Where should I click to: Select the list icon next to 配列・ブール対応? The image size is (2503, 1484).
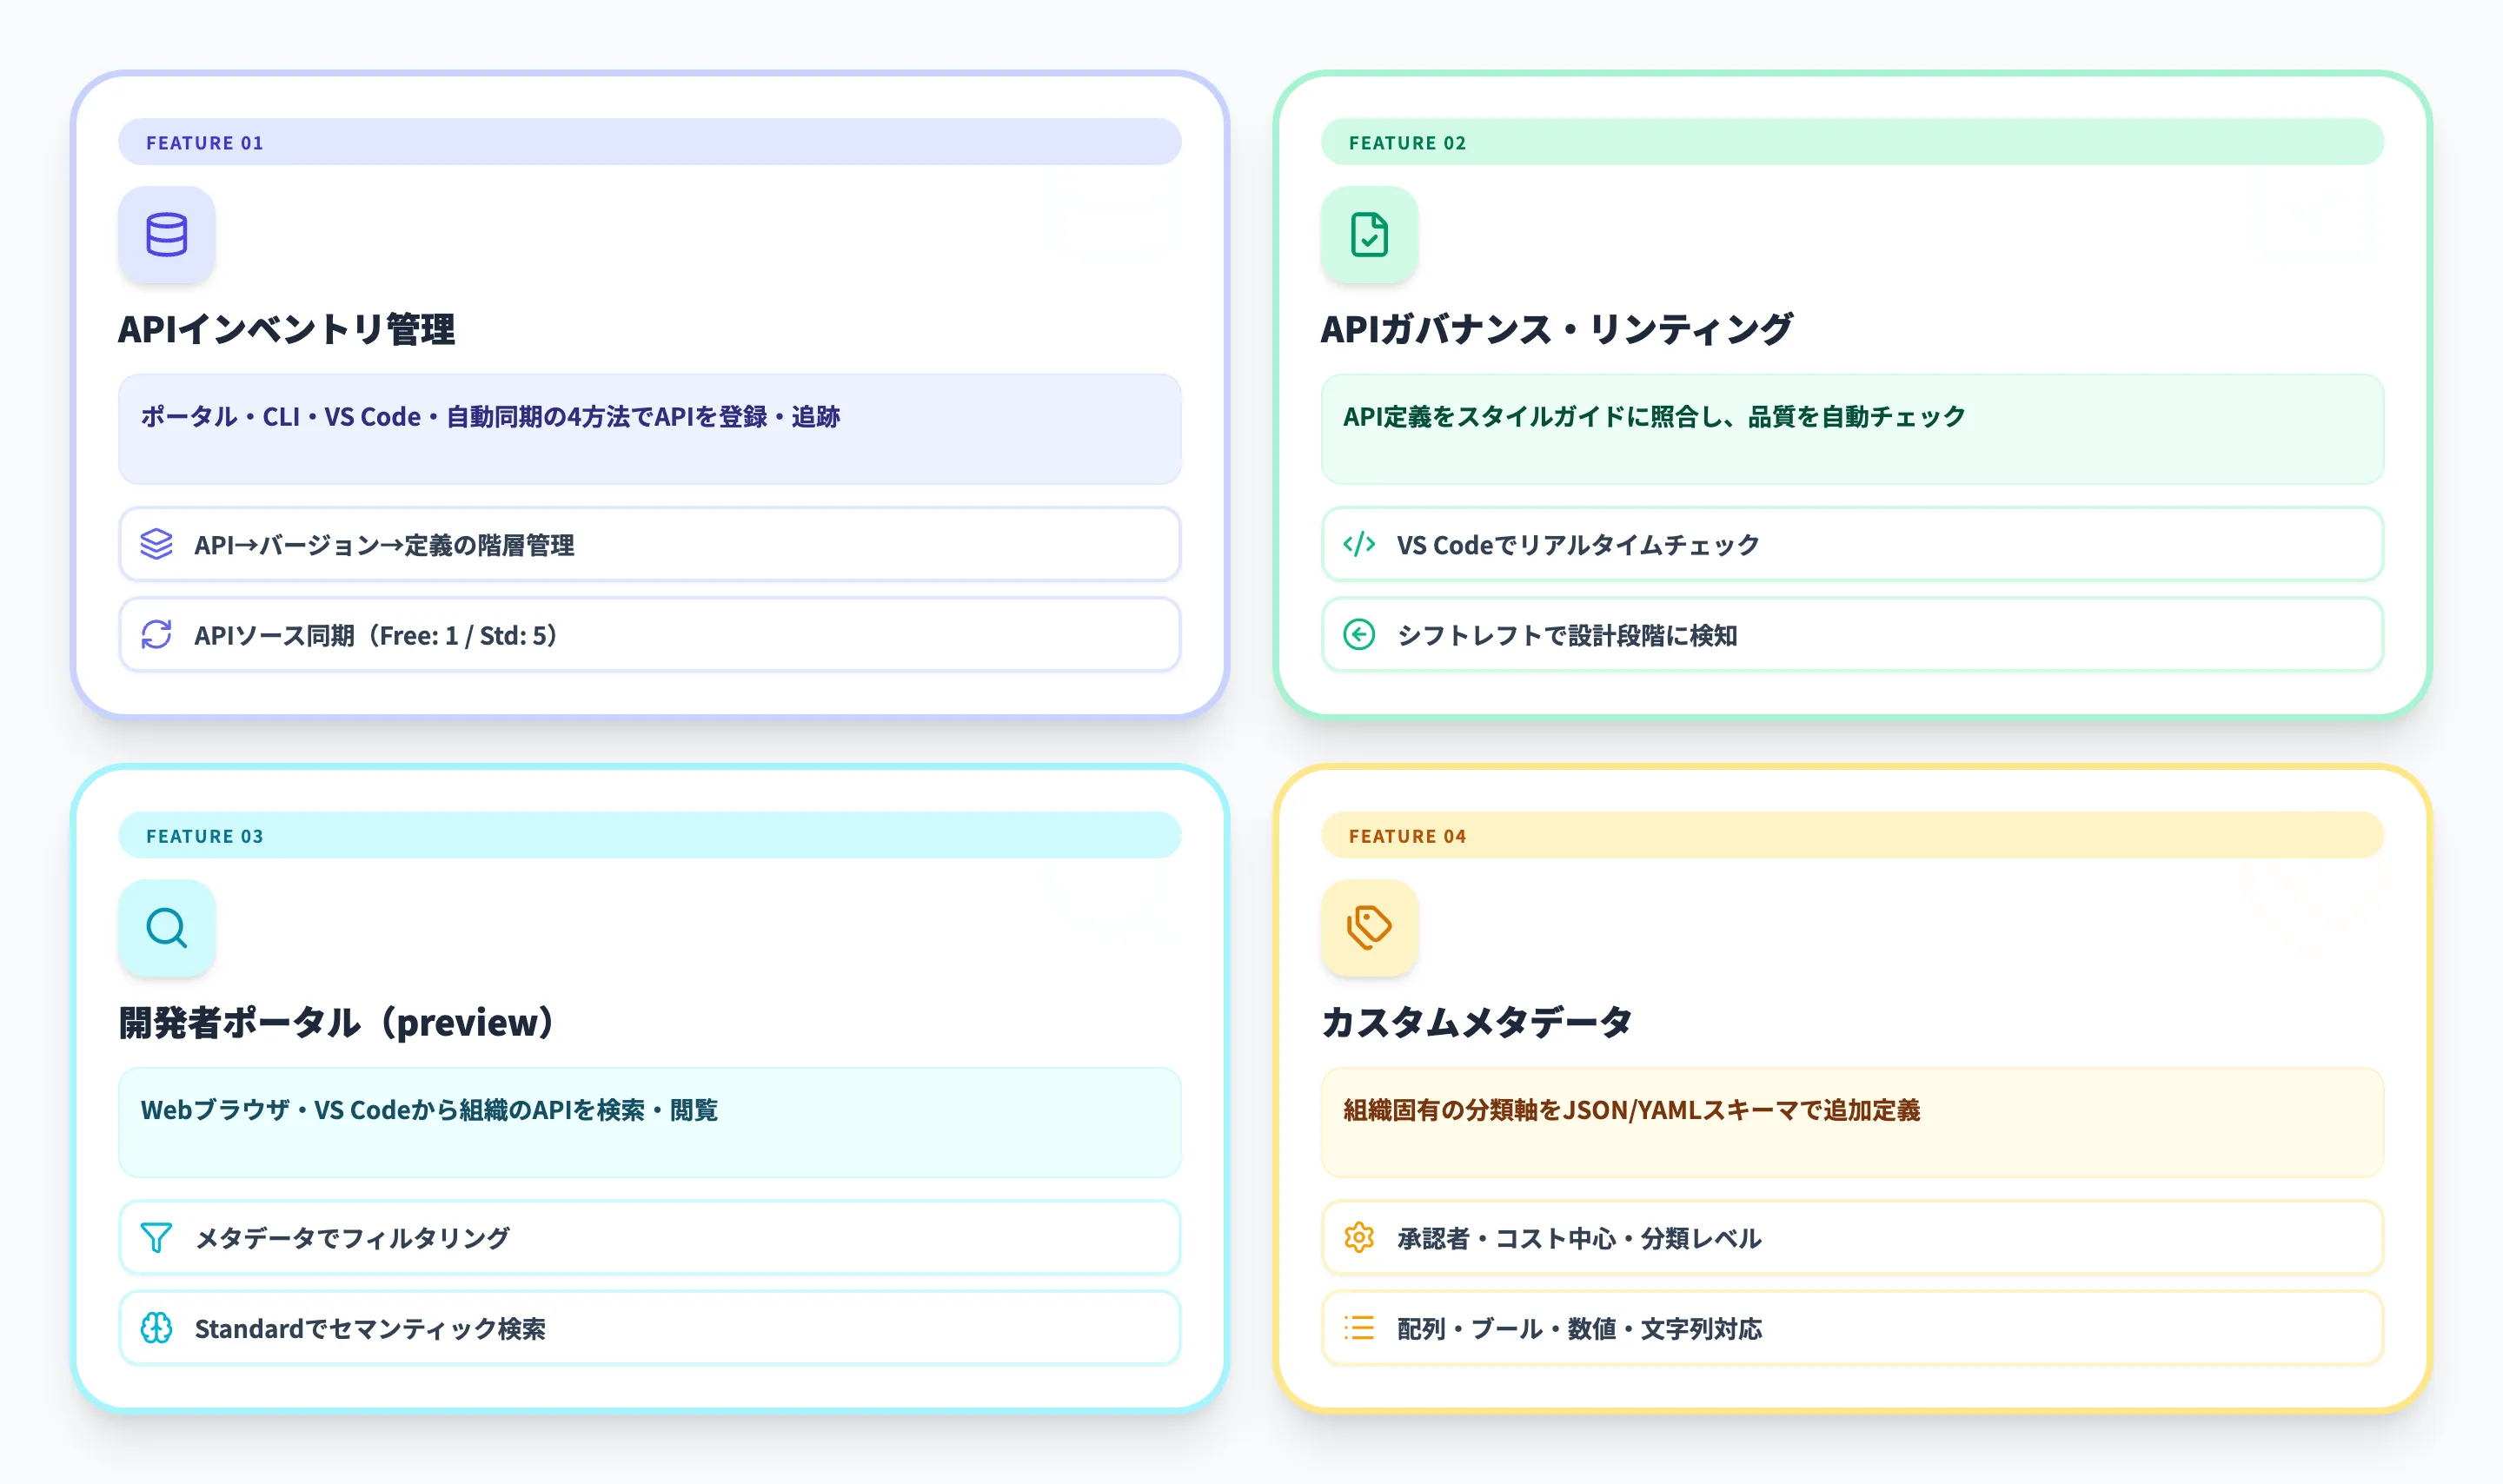click(x=1359, y=1328)
